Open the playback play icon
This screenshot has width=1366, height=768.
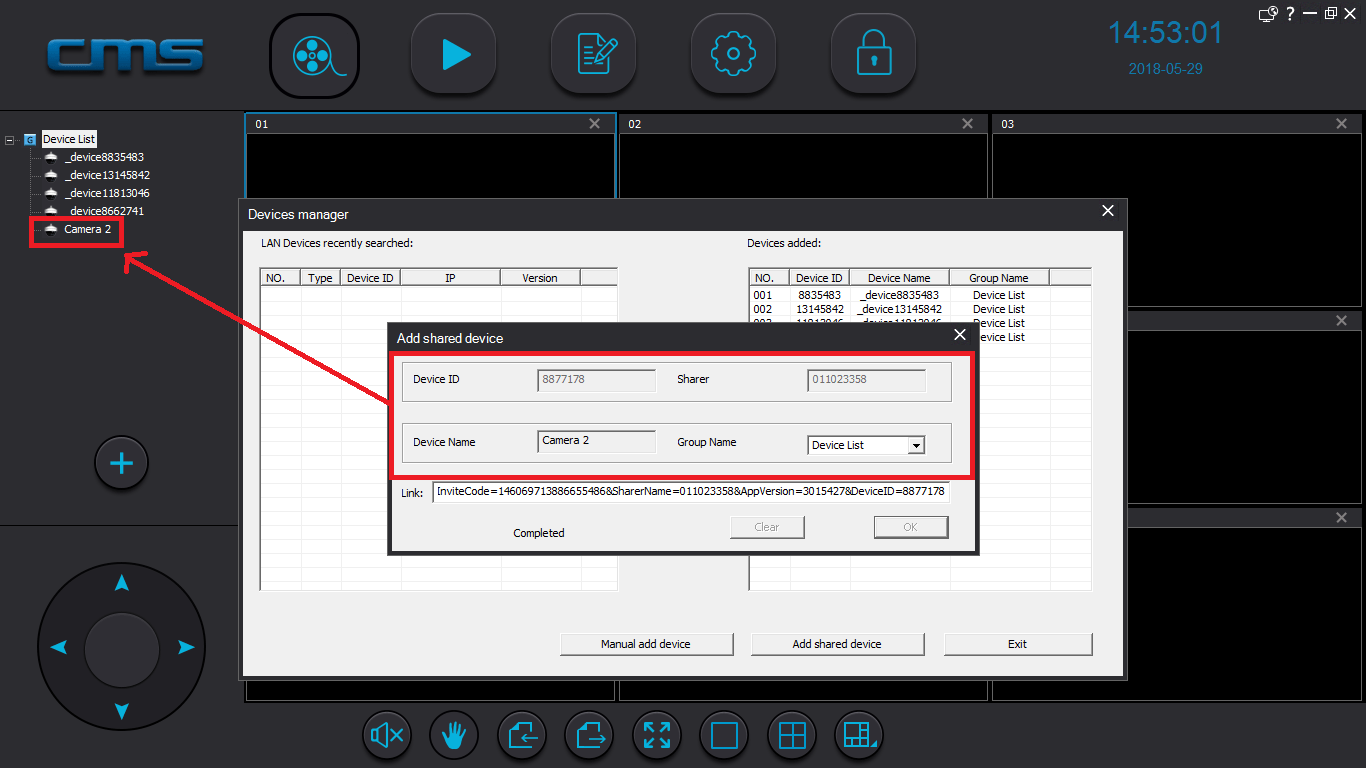pyautogui.click(x=454, y=55)
